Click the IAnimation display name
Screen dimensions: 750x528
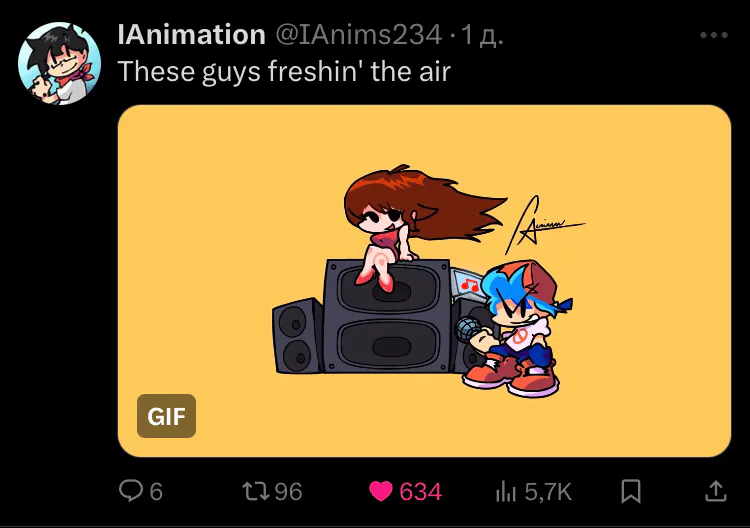pos(192,35)
